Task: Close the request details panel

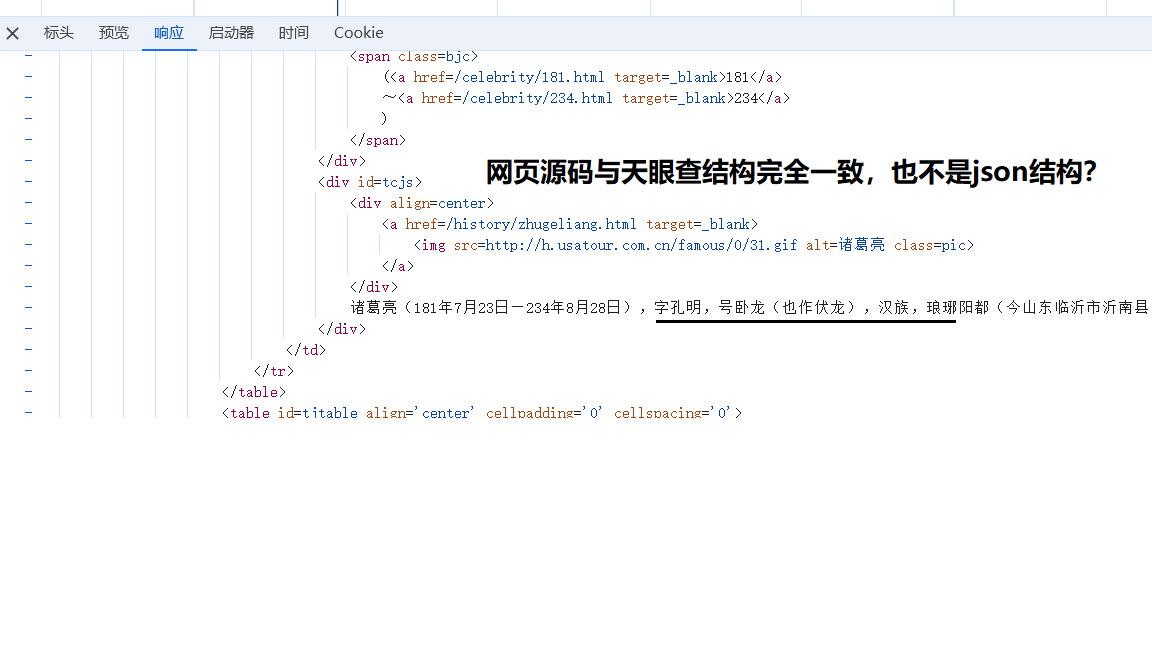Action: (13, 33)
